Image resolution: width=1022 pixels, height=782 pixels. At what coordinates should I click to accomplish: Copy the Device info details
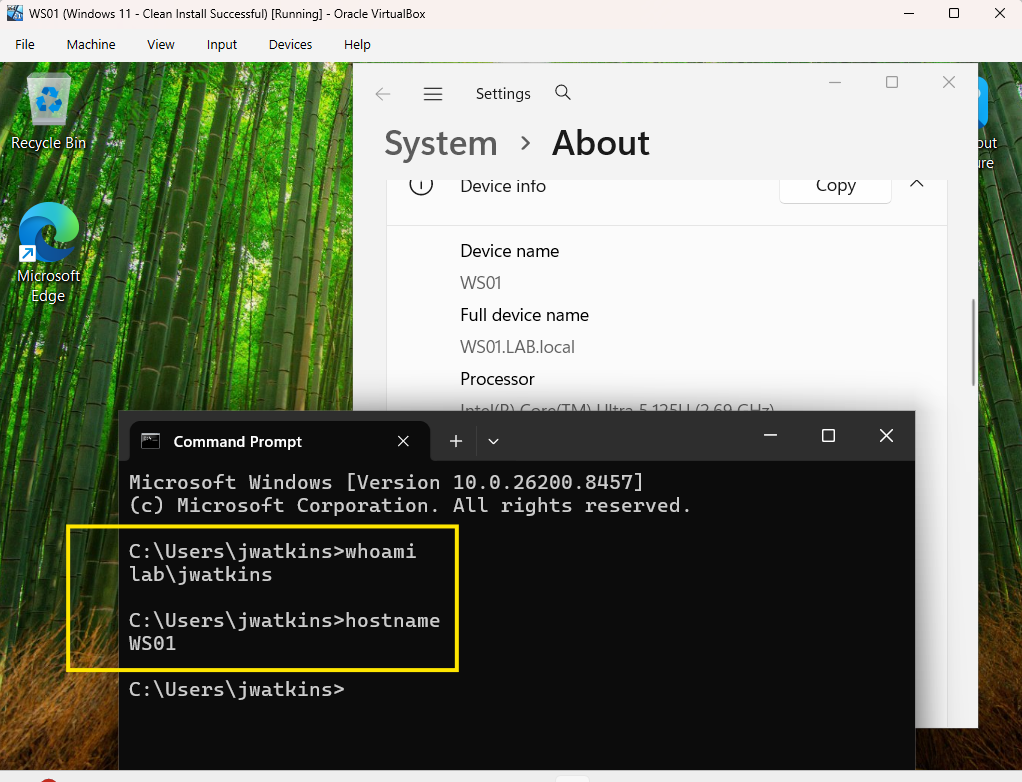pos(835,188)
